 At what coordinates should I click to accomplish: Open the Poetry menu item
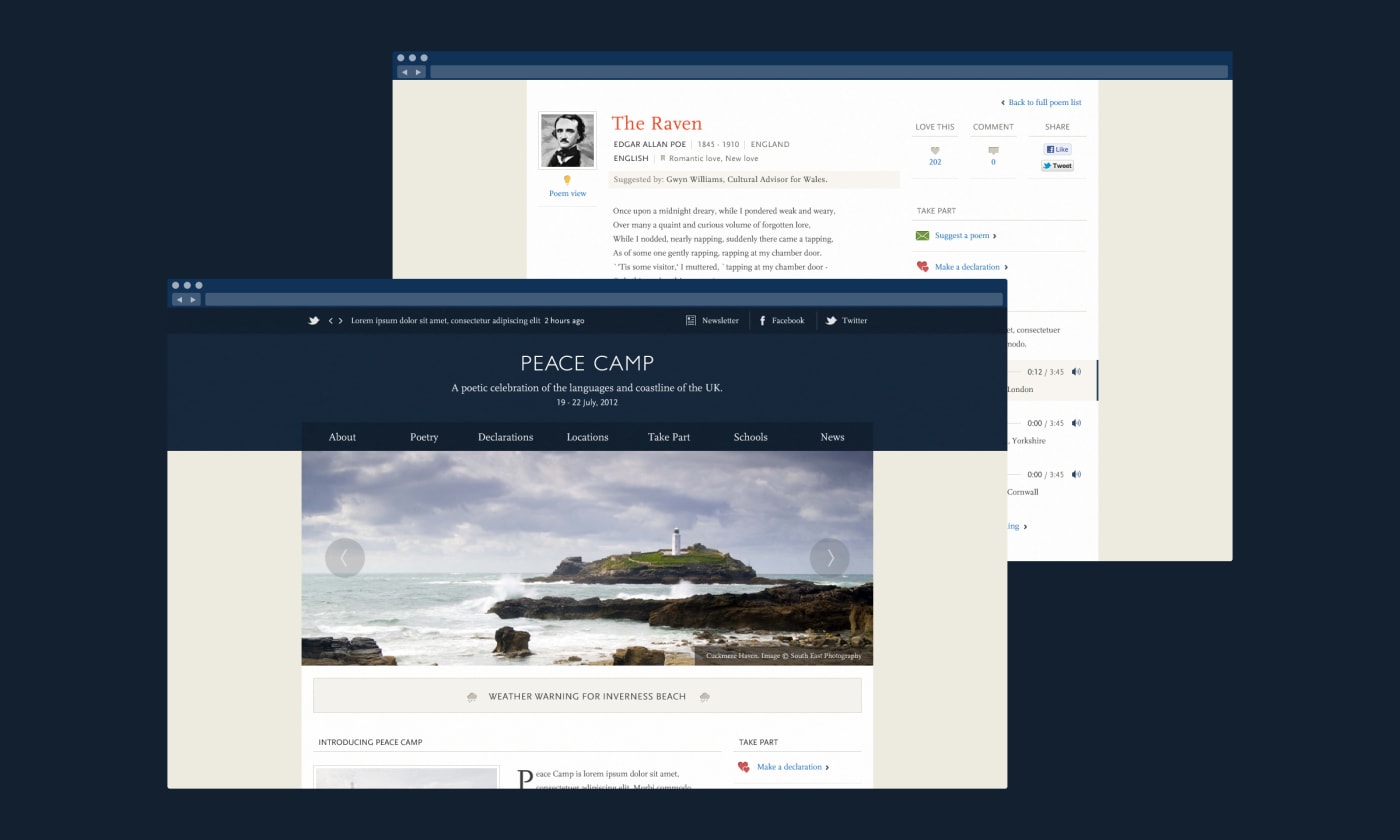tap(424, 437)
